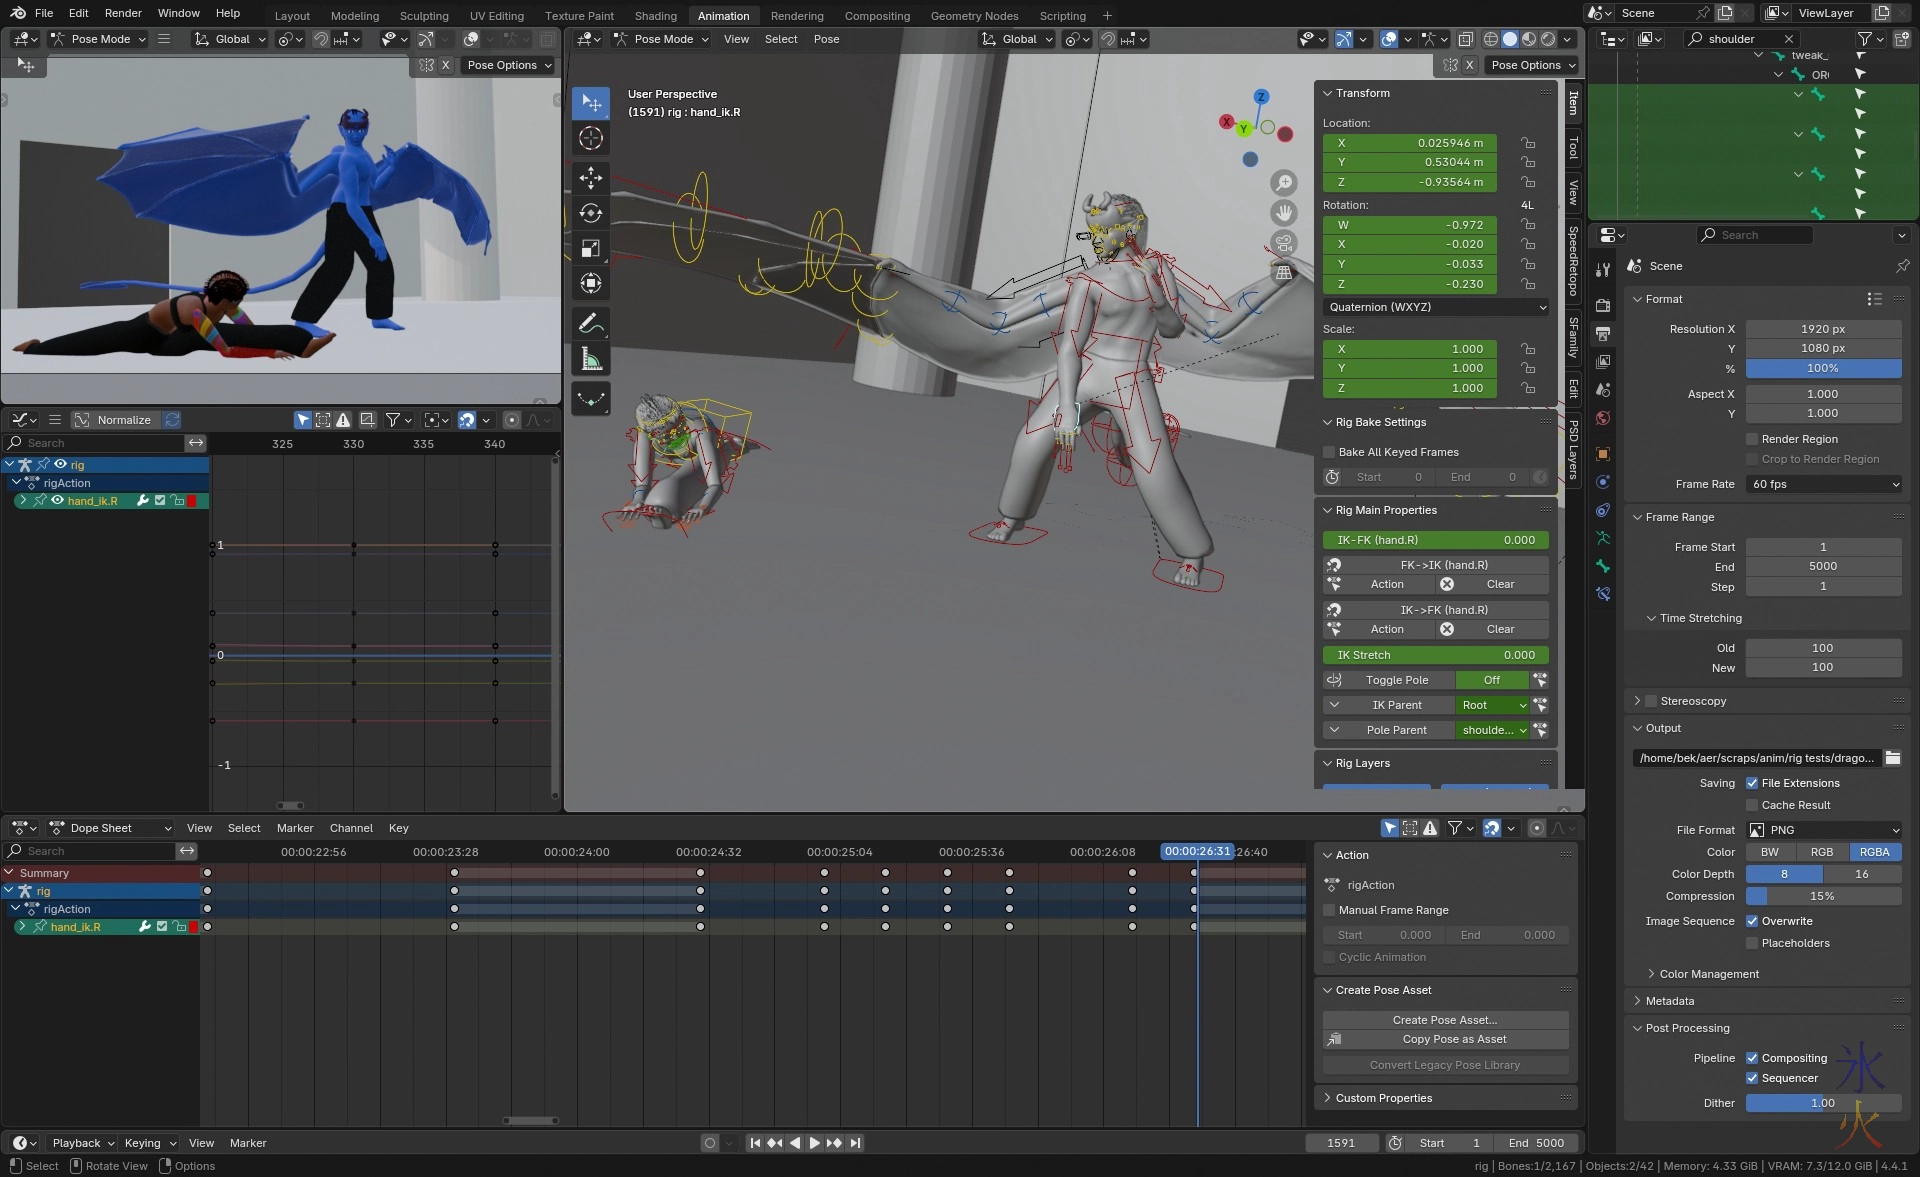This screenshot has width=1920, height=1177.
Task: Toggle camera view gizmo button
Action: tap(1284, 243)
